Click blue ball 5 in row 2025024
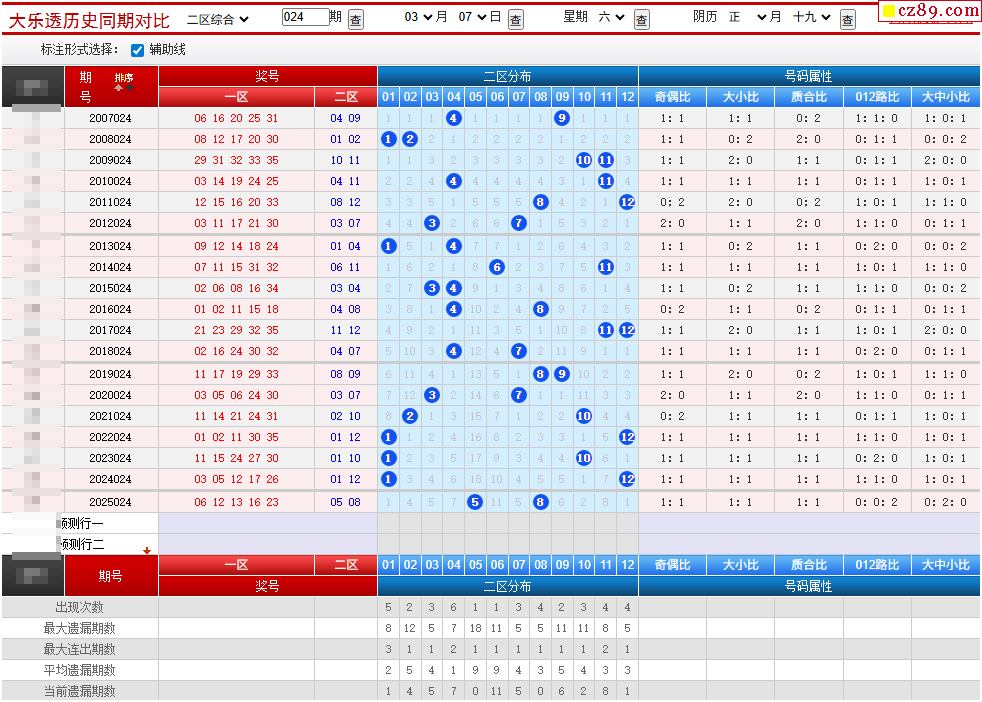982x702 pixels. tap(475, 502)
